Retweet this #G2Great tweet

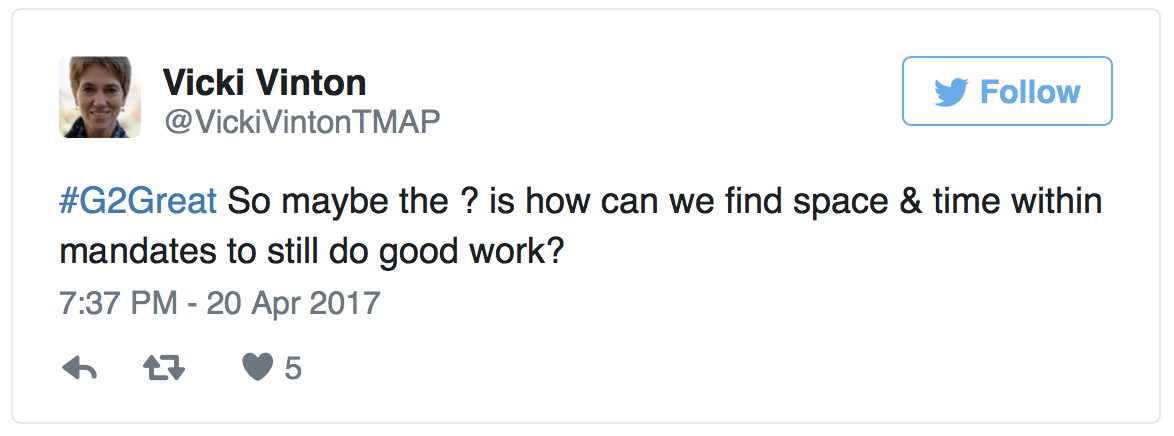click(164, 368)
